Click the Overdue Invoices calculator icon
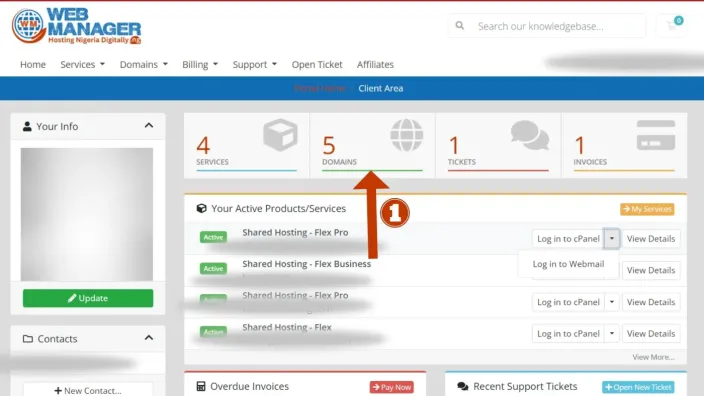 click(201, 386)
